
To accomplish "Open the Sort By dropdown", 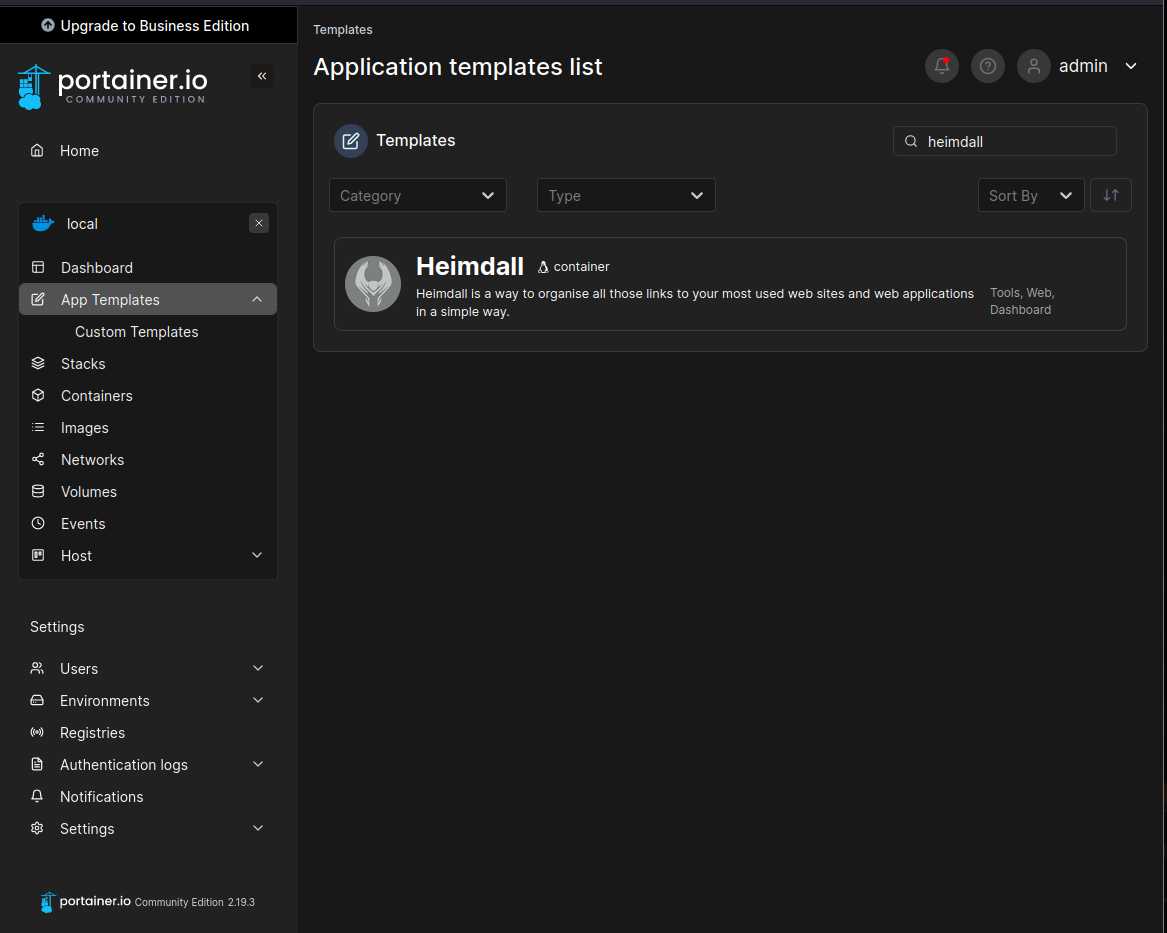I will (x=1031, y=195).
